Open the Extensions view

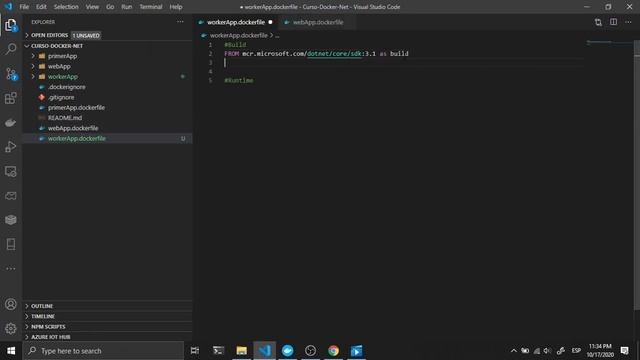point(11,98)
